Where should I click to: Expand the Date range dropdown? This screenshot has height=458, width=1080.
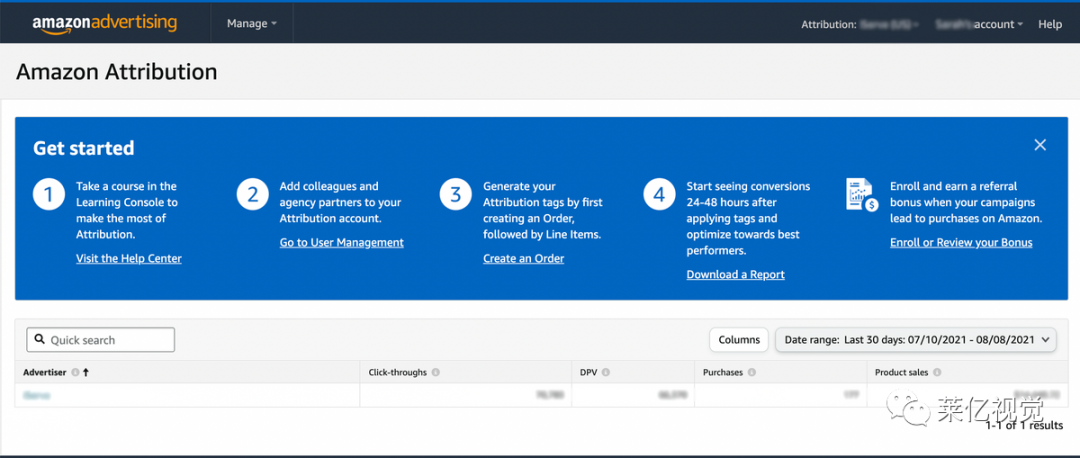coord(916,340)
